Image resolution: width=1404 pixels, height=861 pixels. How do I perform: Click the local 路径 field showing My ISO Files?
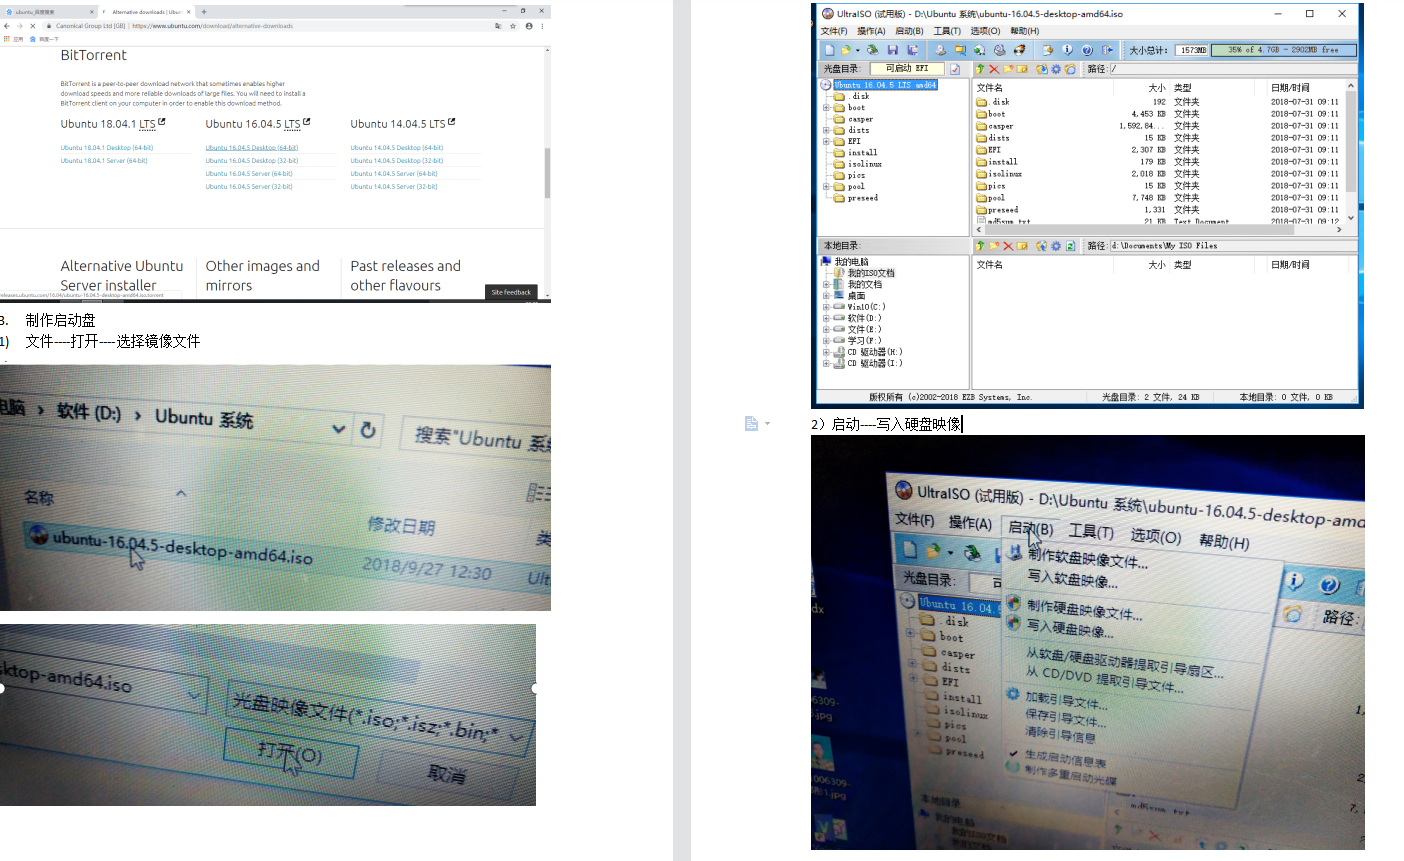(x=1232, y=246)
